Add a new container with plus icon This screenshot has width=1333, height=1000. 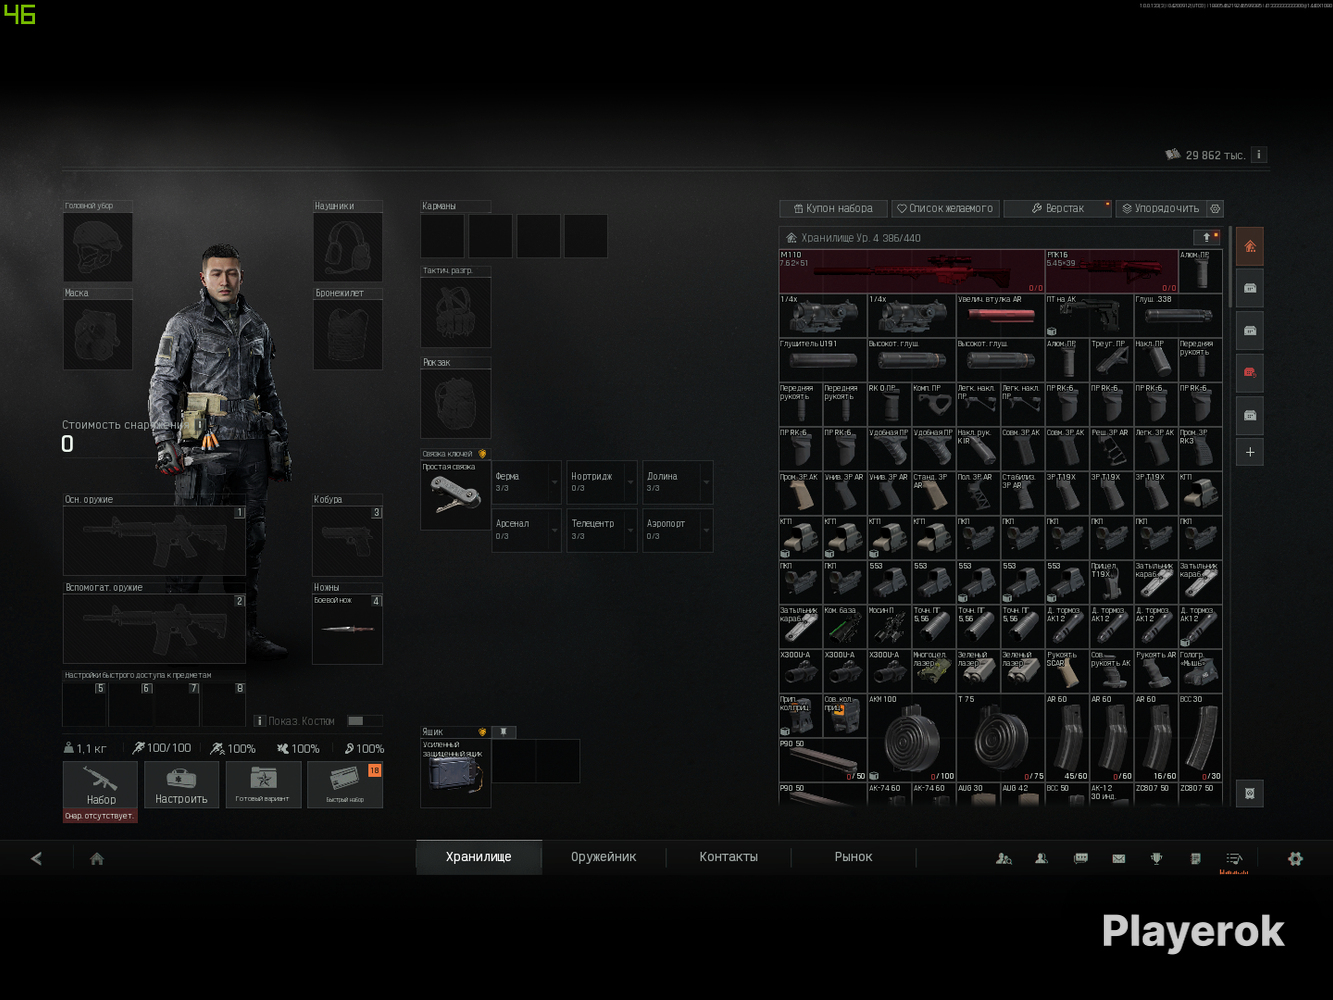click(1250, 452)
